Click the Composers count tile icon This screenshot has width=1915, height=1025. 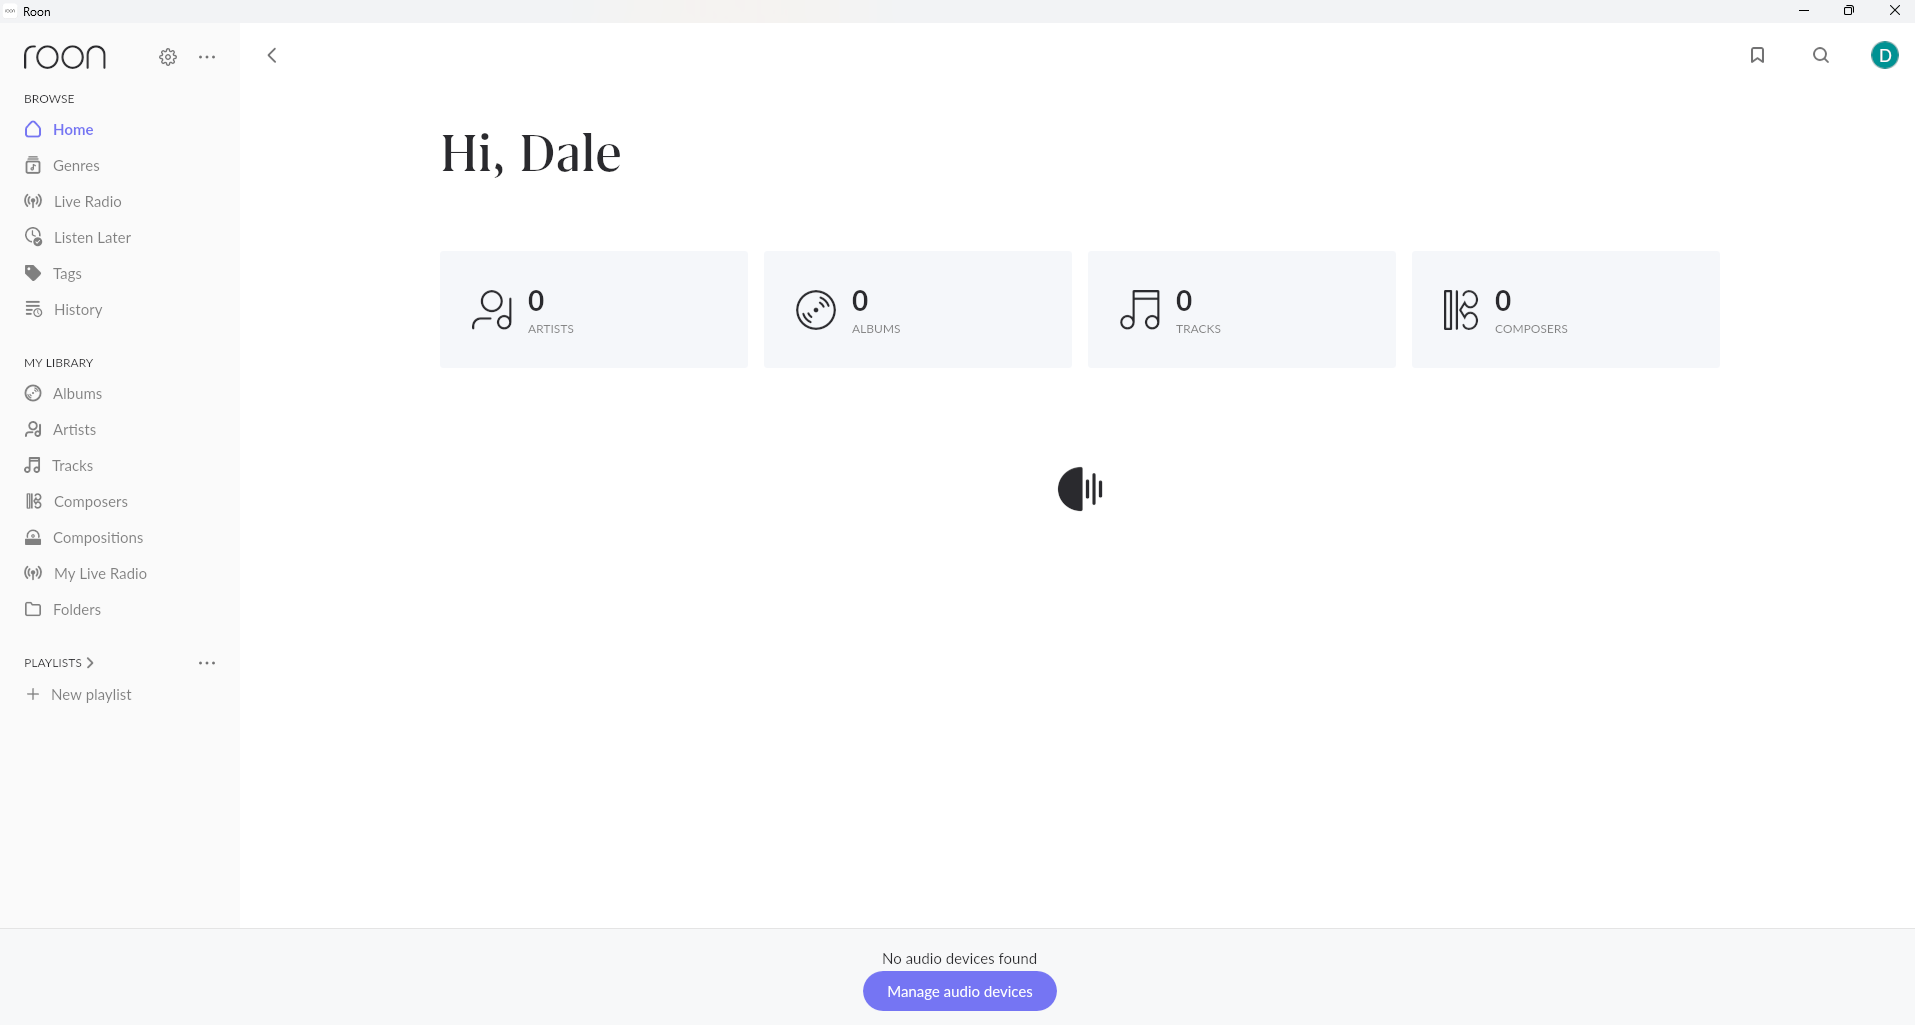coord(1460,310)
